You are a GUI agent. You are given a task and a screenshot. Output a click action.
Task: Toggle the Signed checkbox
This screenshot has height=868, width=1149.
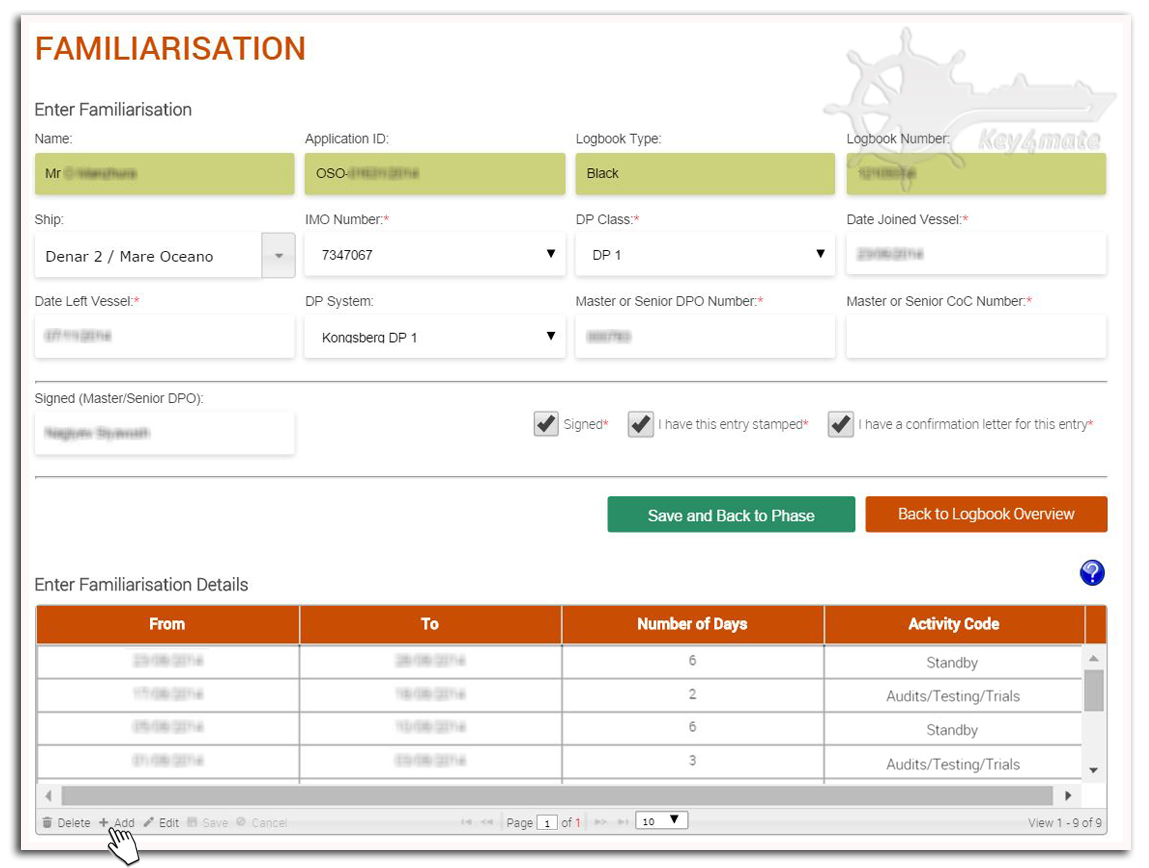click(546, 424)
